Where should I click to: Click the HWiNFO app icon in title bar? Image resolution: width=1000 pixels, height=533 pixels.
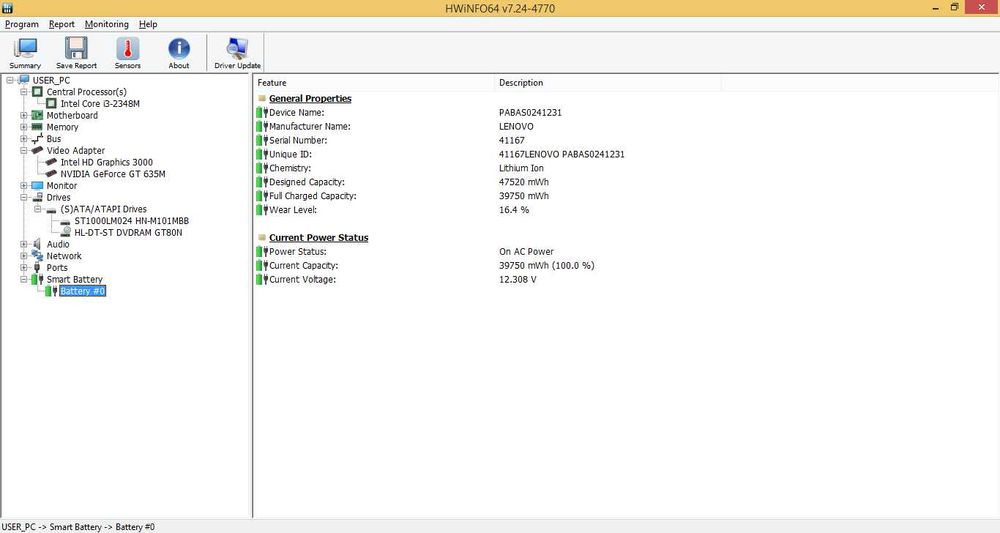tap(7, 8)
